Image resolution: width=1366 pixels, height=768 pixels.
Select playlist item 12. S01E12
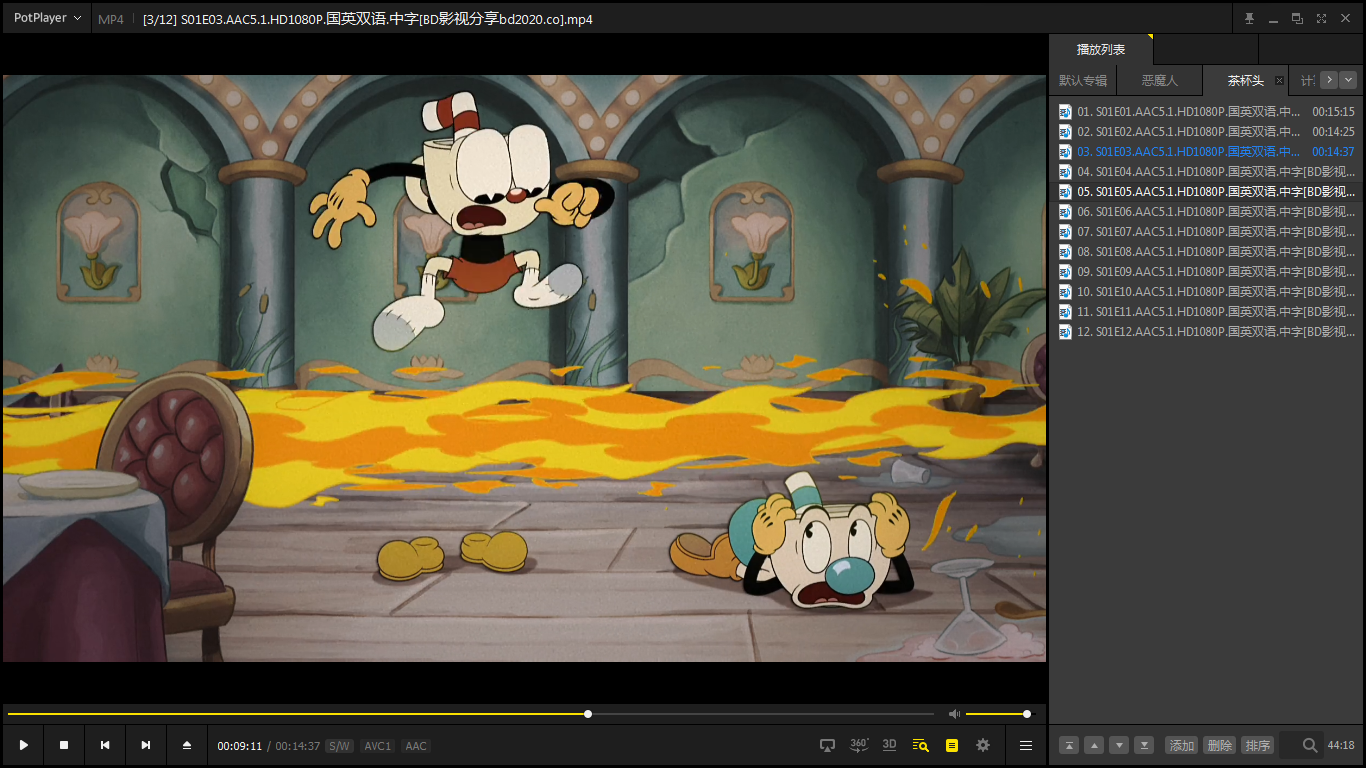click(x=1206, y=332)
